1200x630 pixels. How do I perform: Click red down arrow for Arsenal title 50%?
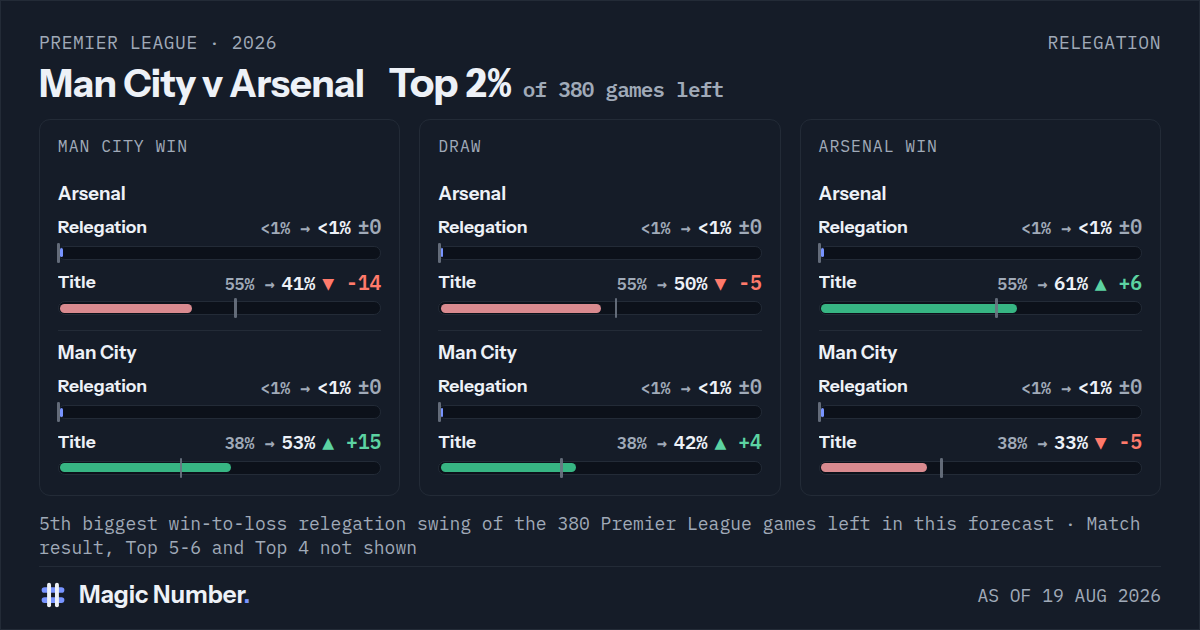[720, 284]
